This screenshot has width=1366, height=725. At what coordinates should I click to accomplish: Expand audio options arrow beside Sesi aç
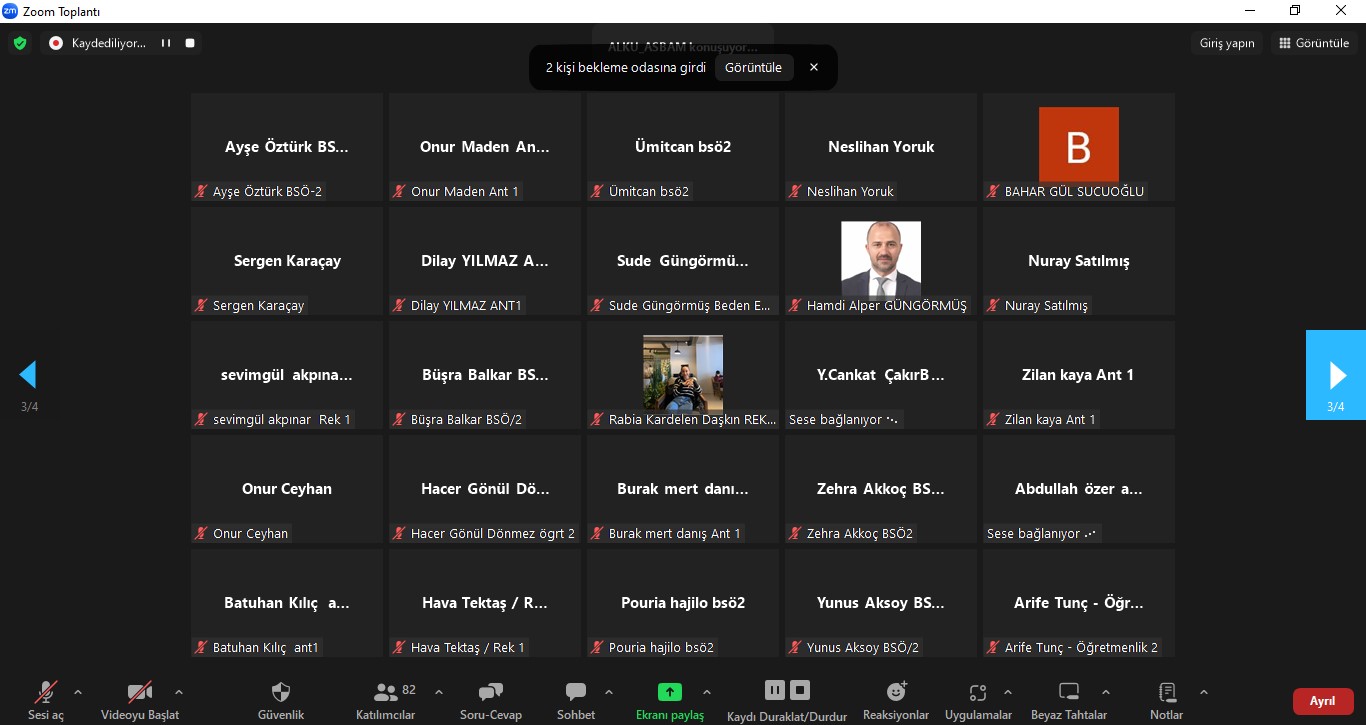coord(78,692)
